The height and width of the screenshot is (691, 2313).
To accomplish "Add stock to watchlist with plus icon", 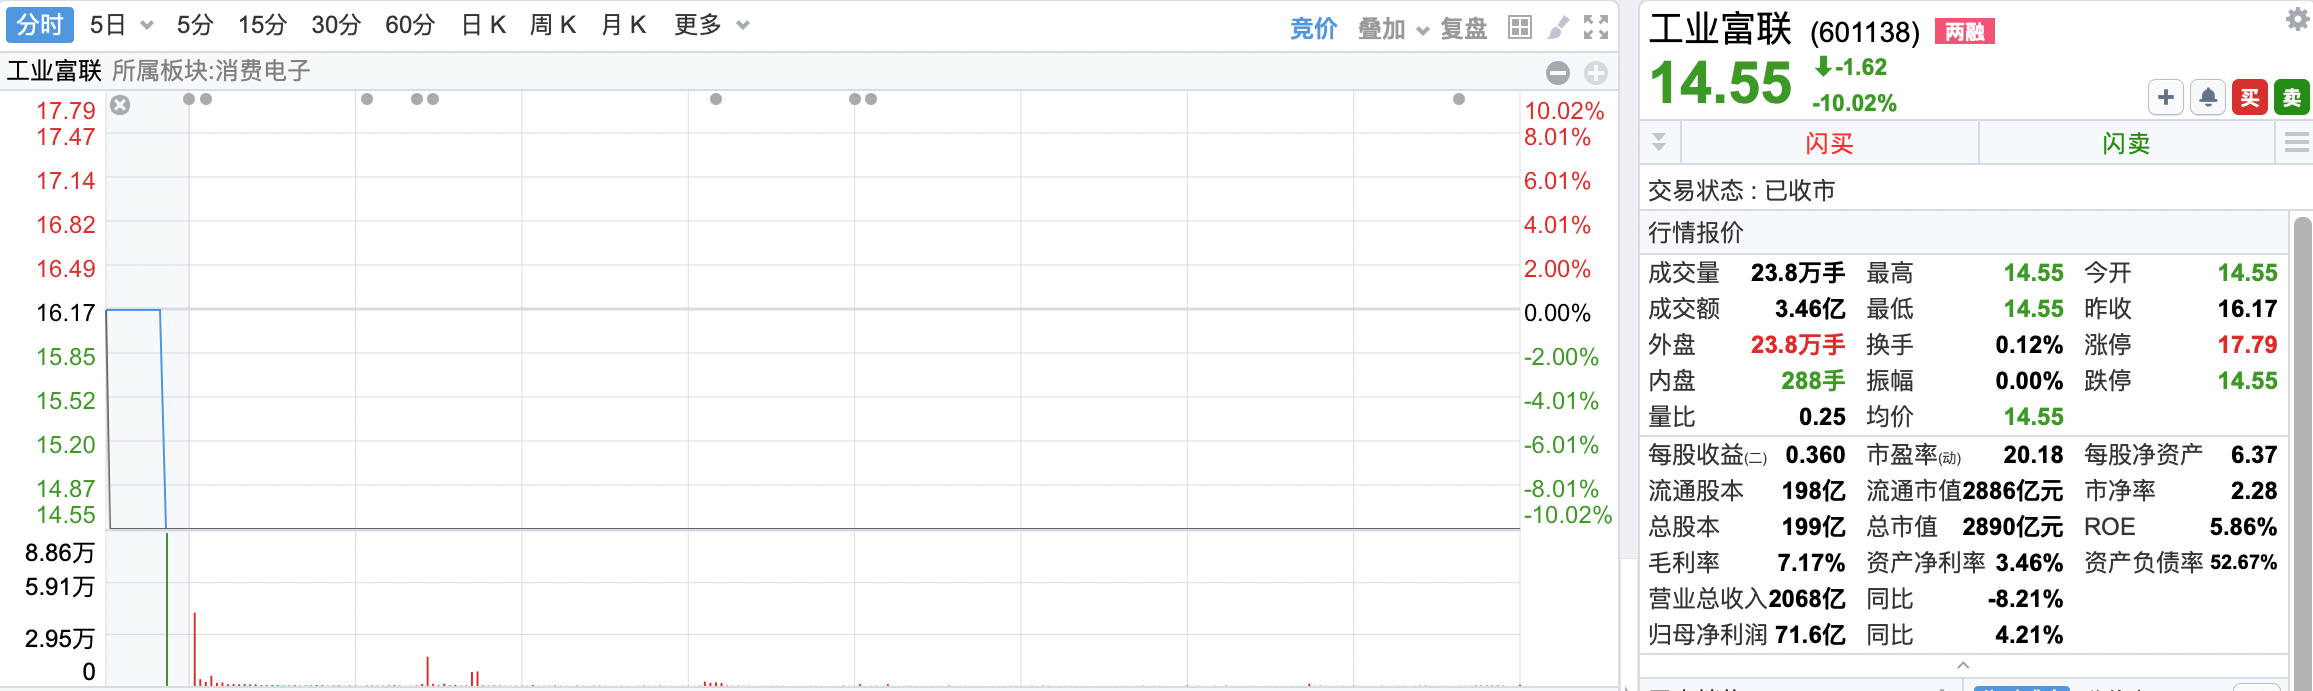I will coord(2166,97).
